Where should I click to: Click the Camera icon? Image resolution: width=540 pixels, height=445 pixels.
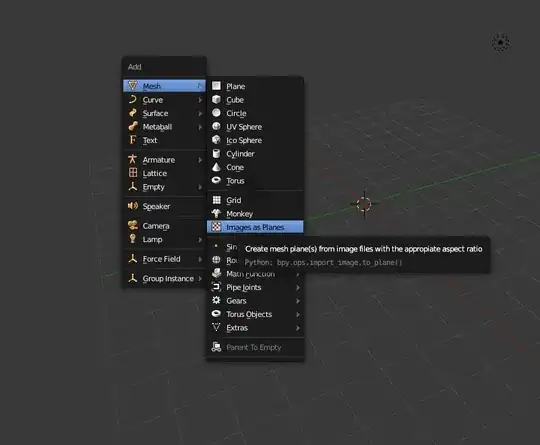click(x=133, y=225)
